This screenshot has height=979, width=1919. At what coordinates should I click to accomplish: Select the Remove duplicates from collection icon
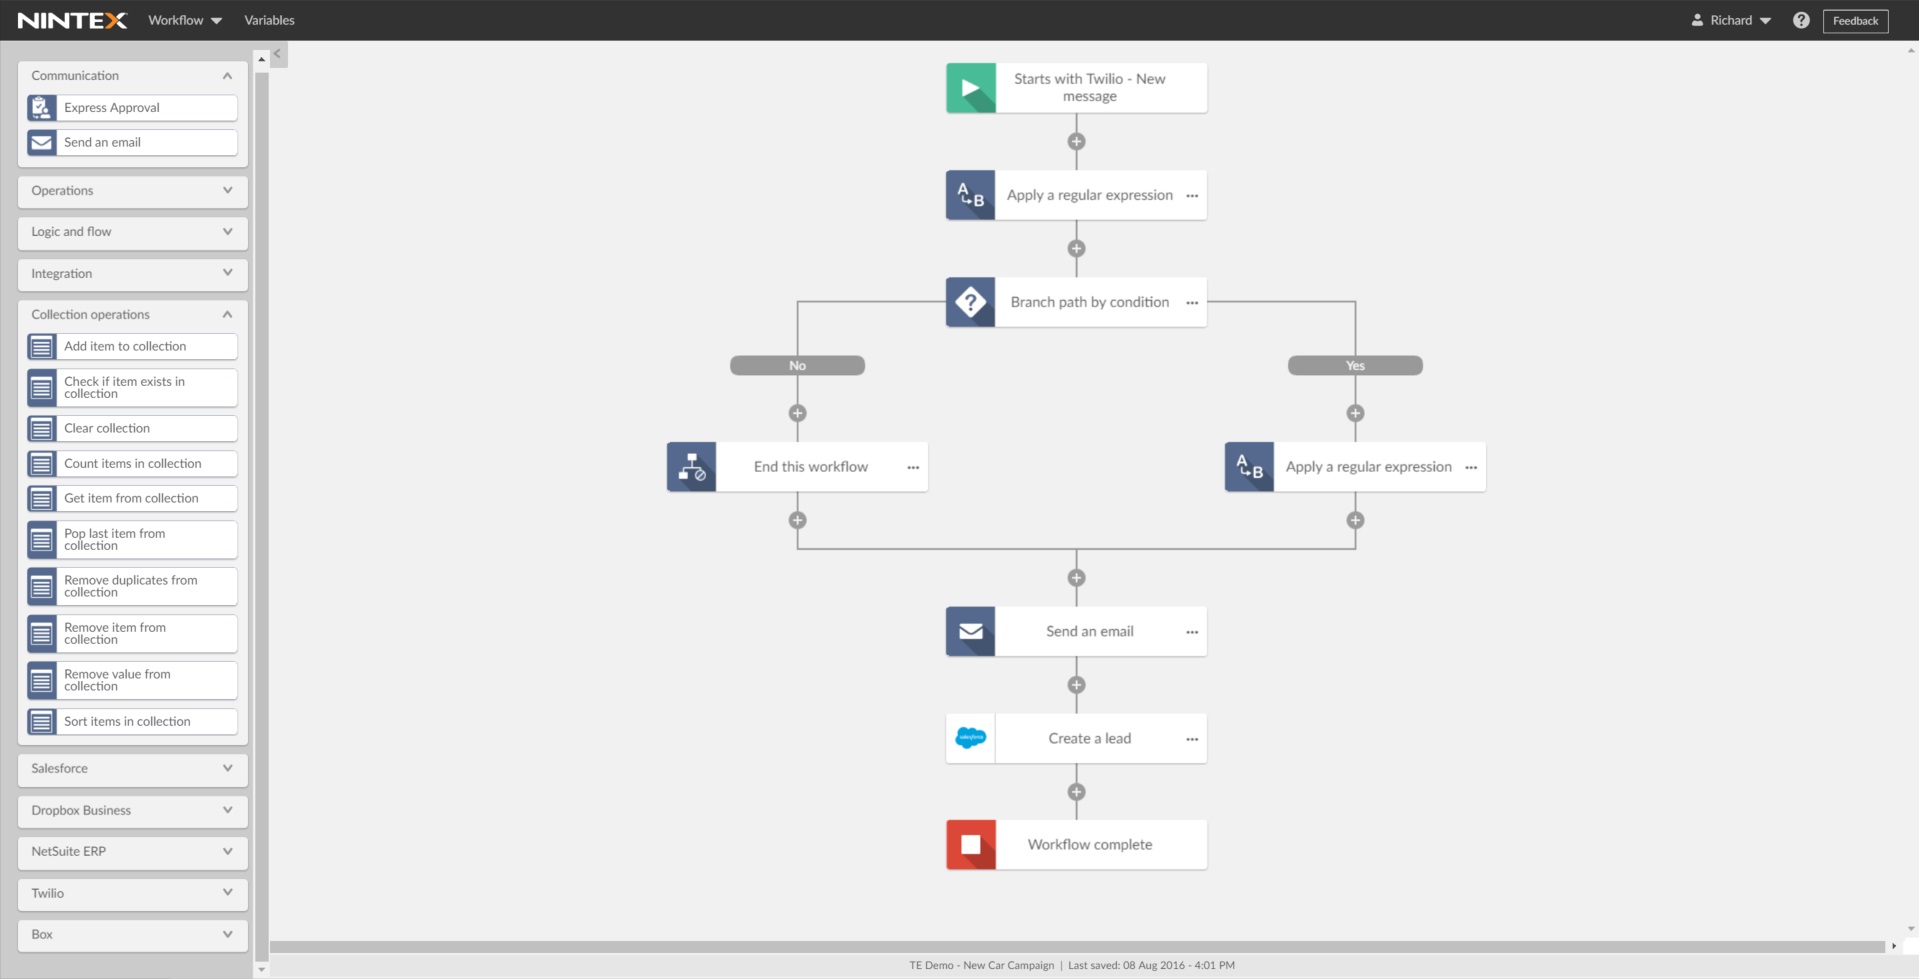point(42,587)
